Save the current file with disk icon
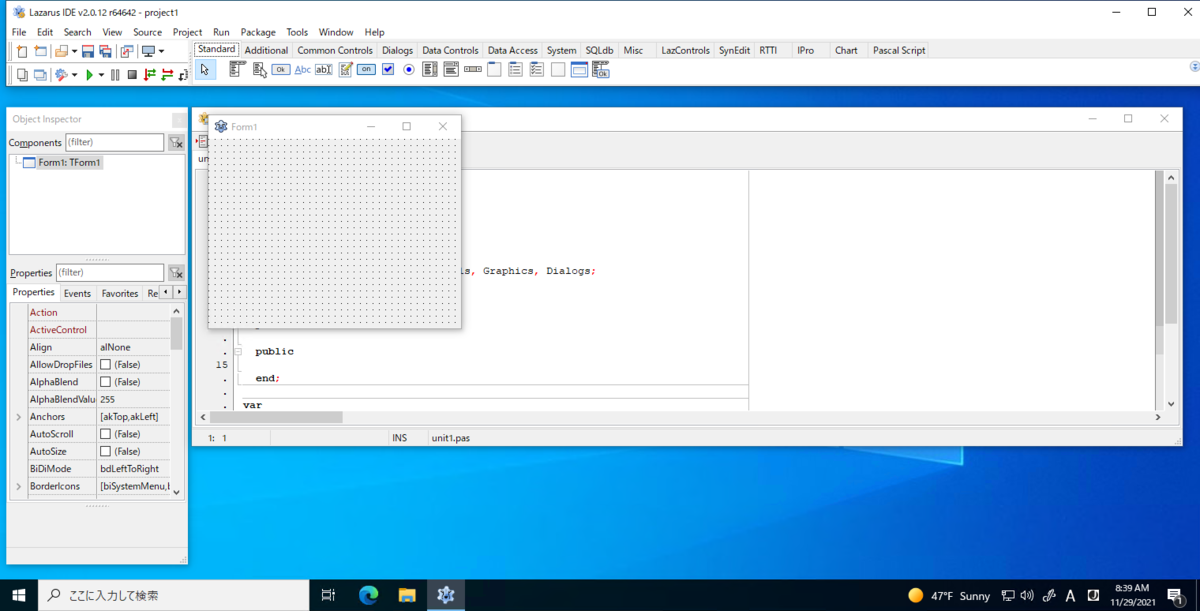Viewport: 1200px width, 611px height. pyautogui.click(x=87, y=51)
